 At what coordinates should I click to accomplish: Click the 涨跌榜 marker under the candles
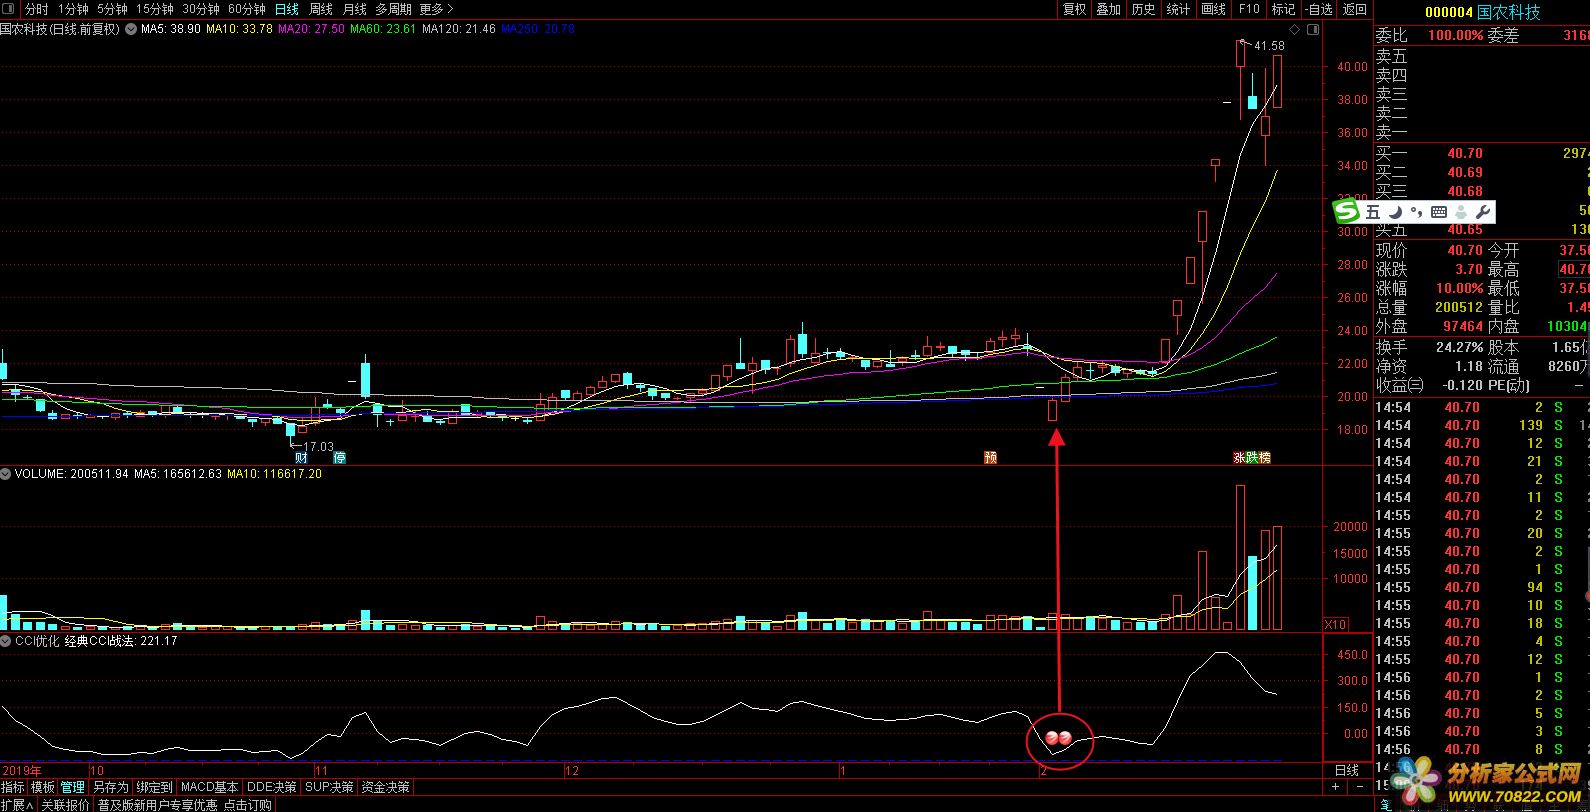pyautogui.click(x=1251, y=457)
